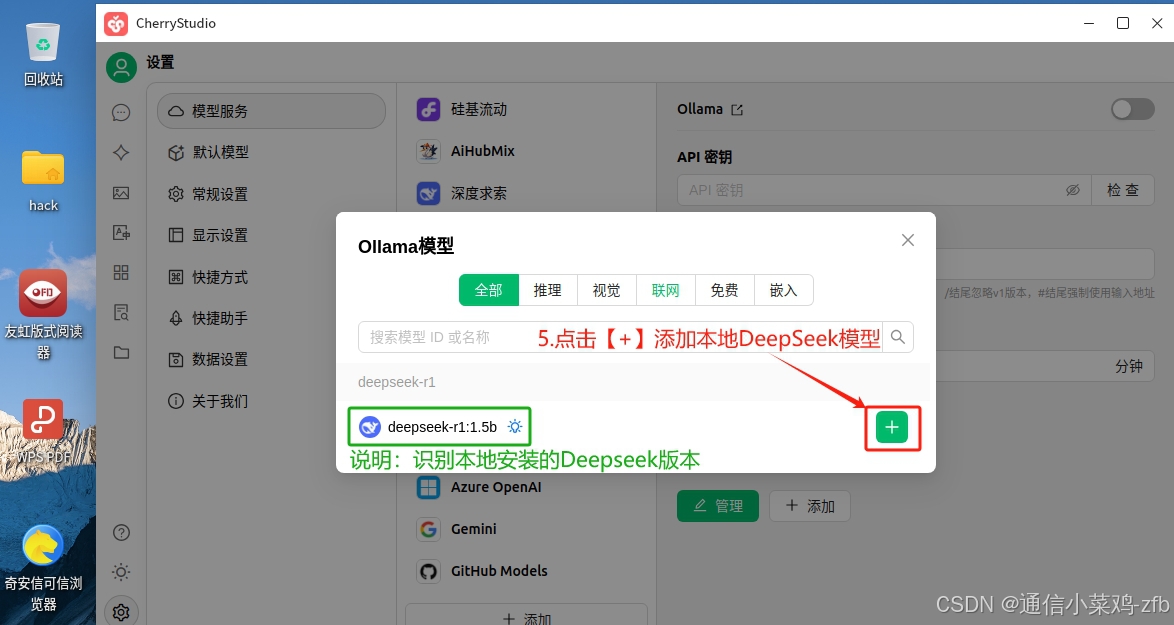
Task: Select the AiHubMix provider
Action: tap(526, 151)
